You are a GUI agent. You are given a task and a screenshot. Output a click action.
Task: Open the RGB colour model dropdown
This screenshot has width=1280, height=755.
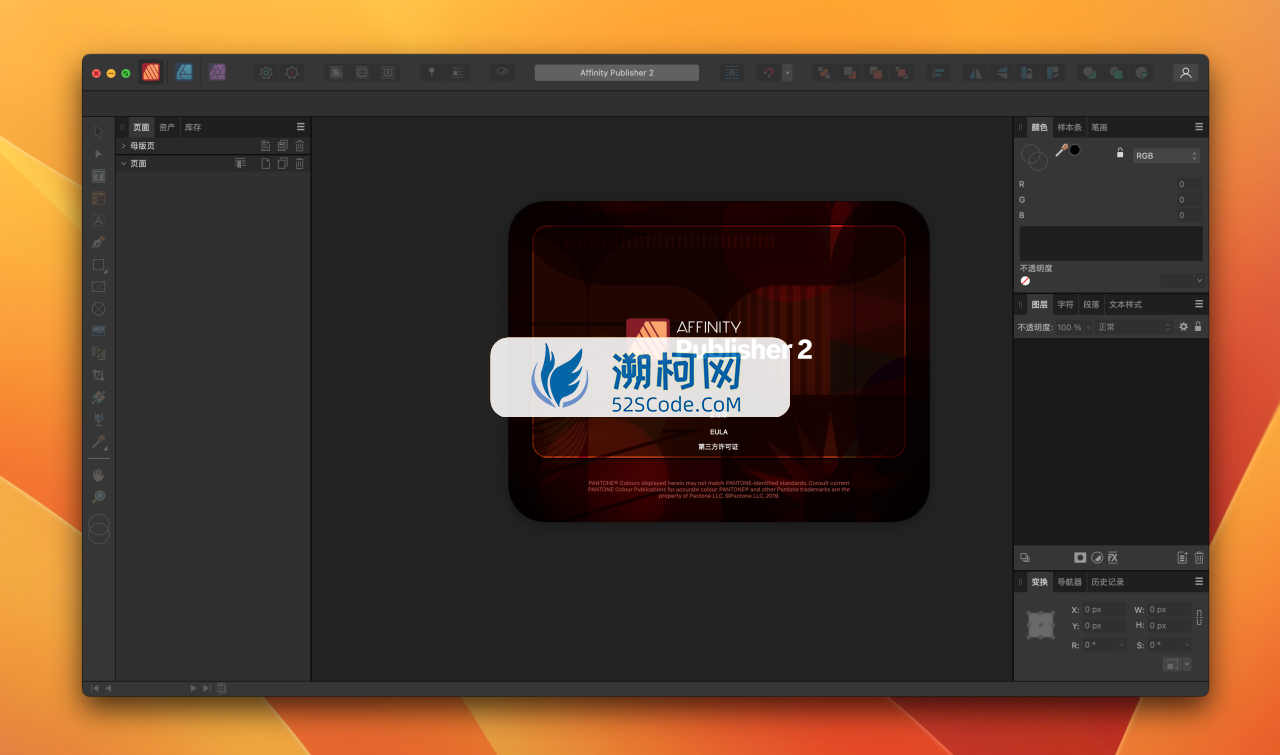1165,156
